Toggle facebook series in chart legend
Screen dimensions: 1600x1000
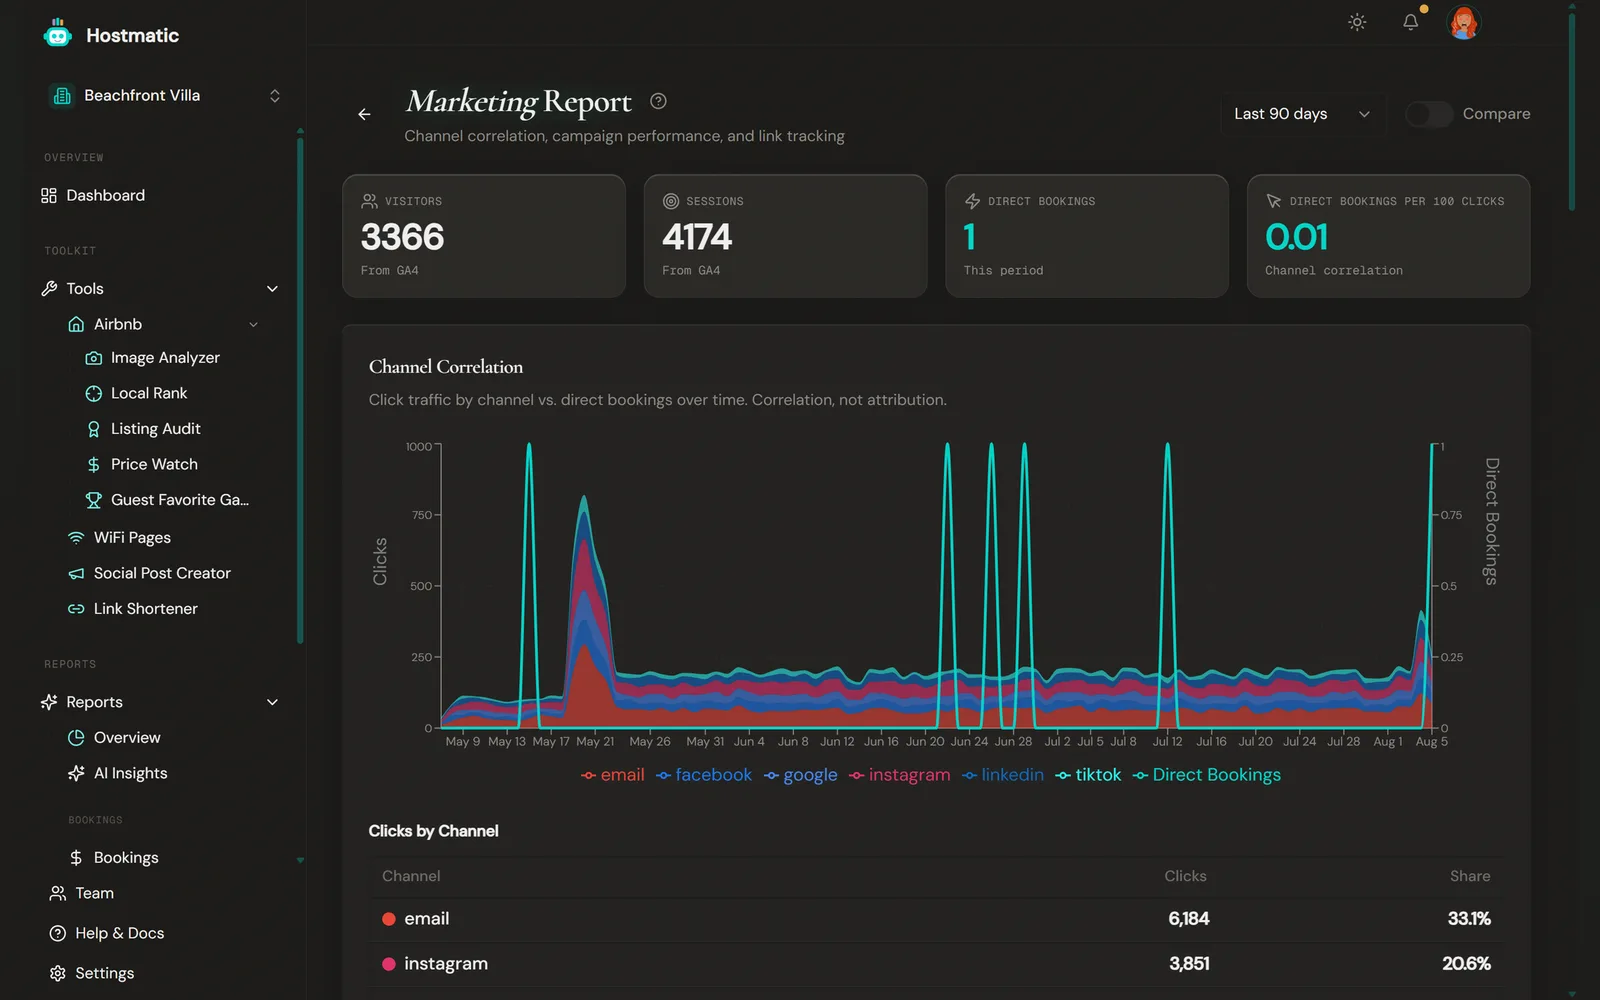click(704, 775)
